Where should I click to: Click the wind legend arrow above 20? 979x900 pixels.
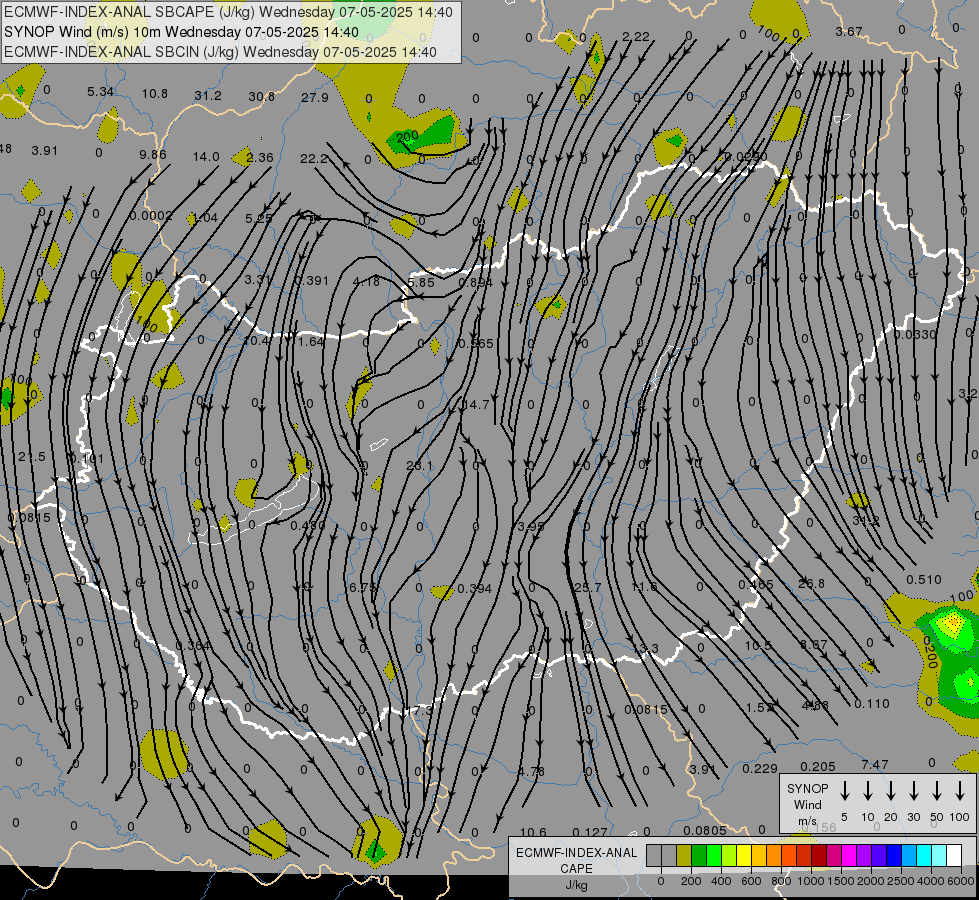(x=890, y=791)
